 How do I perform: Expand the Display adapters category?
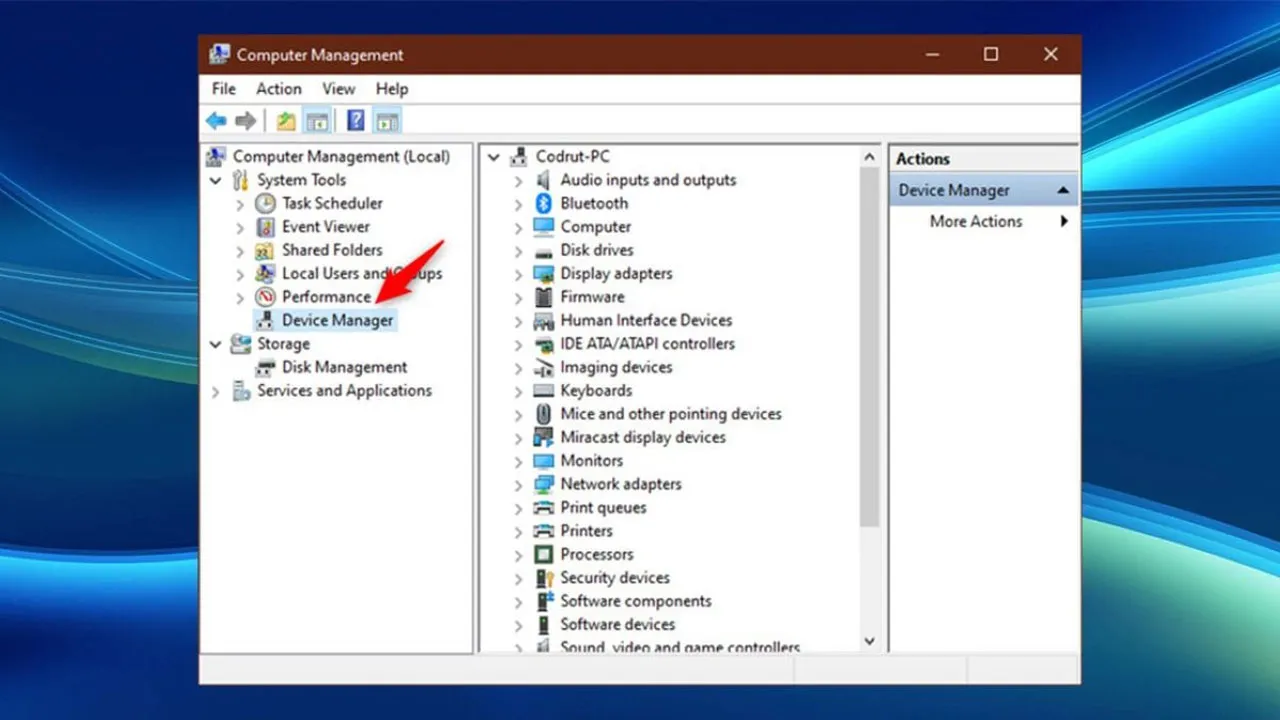click(x=518, y=274)
